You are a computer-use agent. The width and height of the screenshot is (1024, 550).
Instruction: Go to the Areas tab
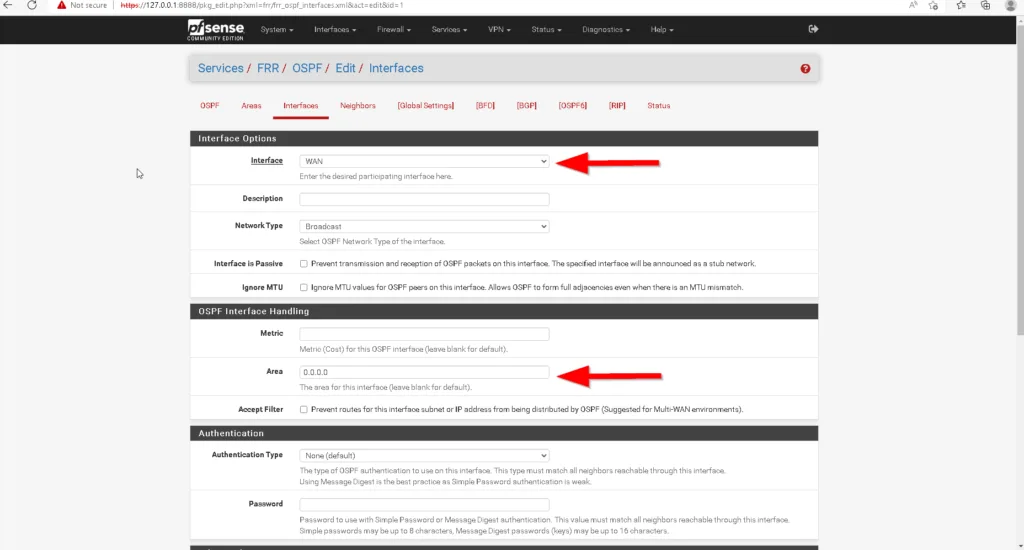coord(251,106)
